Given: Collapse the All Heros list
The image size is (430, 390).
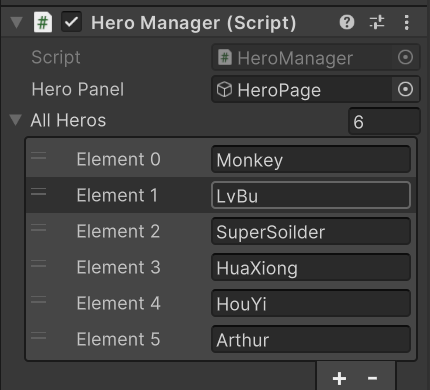Looking at the screenshot, I should [x=15, y=120].
